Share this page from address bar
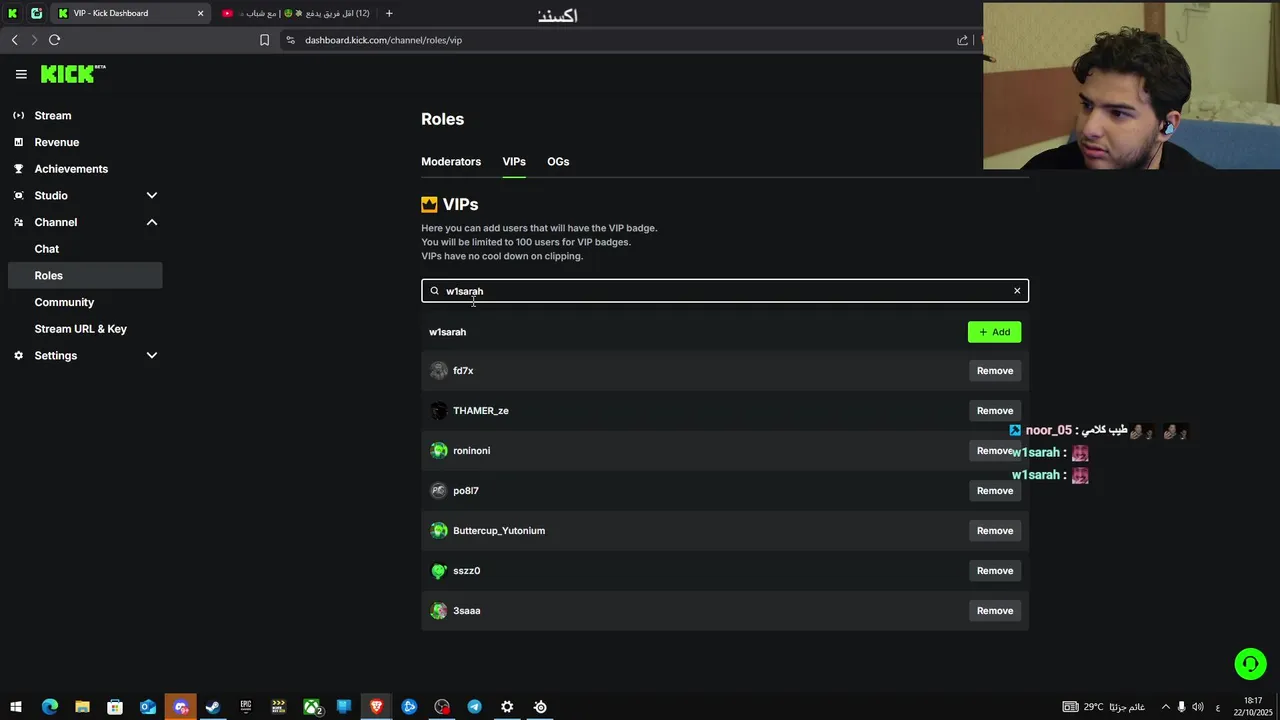The image size is (1280, 720). (x=962, y=40)
